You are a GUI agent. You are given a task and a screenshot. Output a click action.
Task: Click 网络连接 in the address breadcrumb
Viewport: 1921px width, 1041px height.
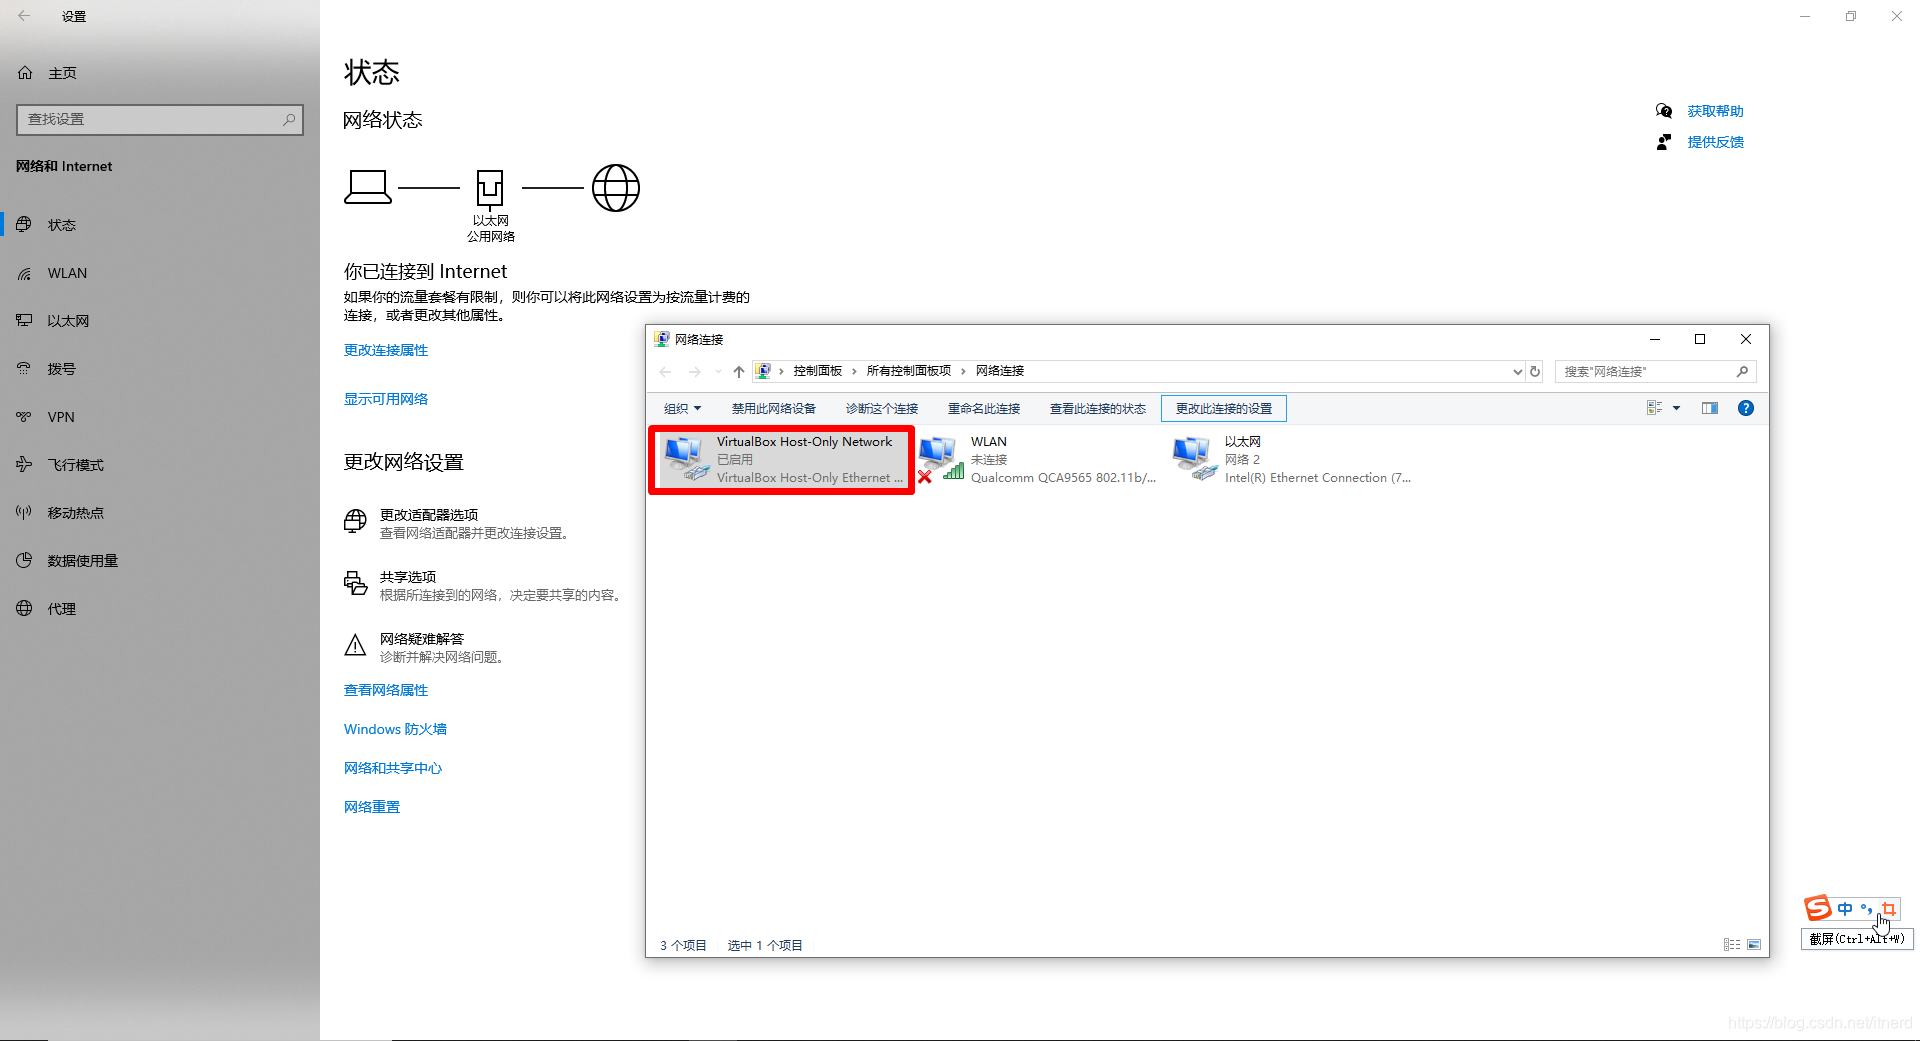click(x=1000, y=371)
